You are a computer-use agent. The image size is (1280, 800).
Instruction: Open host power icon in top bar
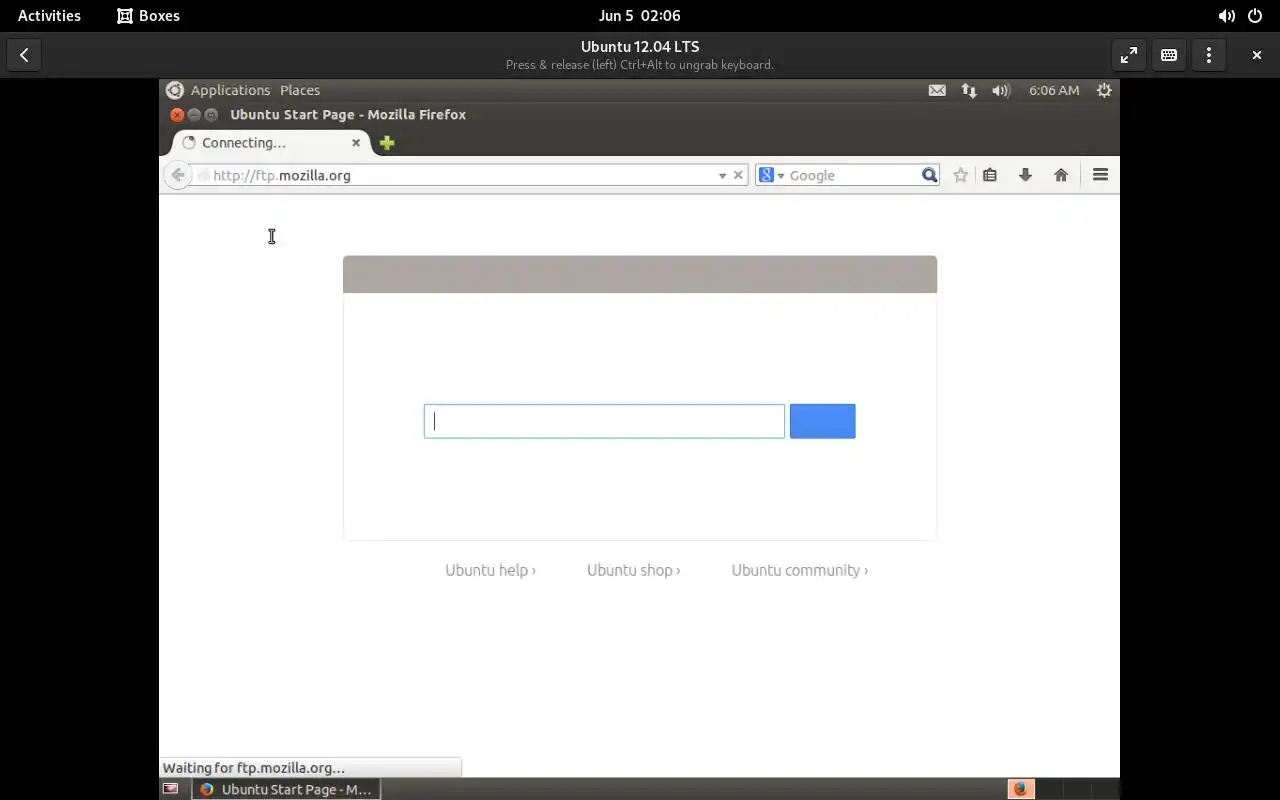tap(1255, 16)
